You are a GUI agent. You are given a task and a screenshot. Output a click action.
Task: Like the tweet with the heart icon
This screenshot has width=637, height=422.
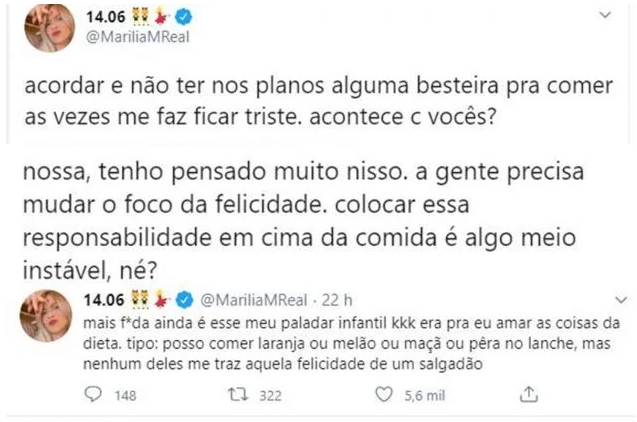382,397
